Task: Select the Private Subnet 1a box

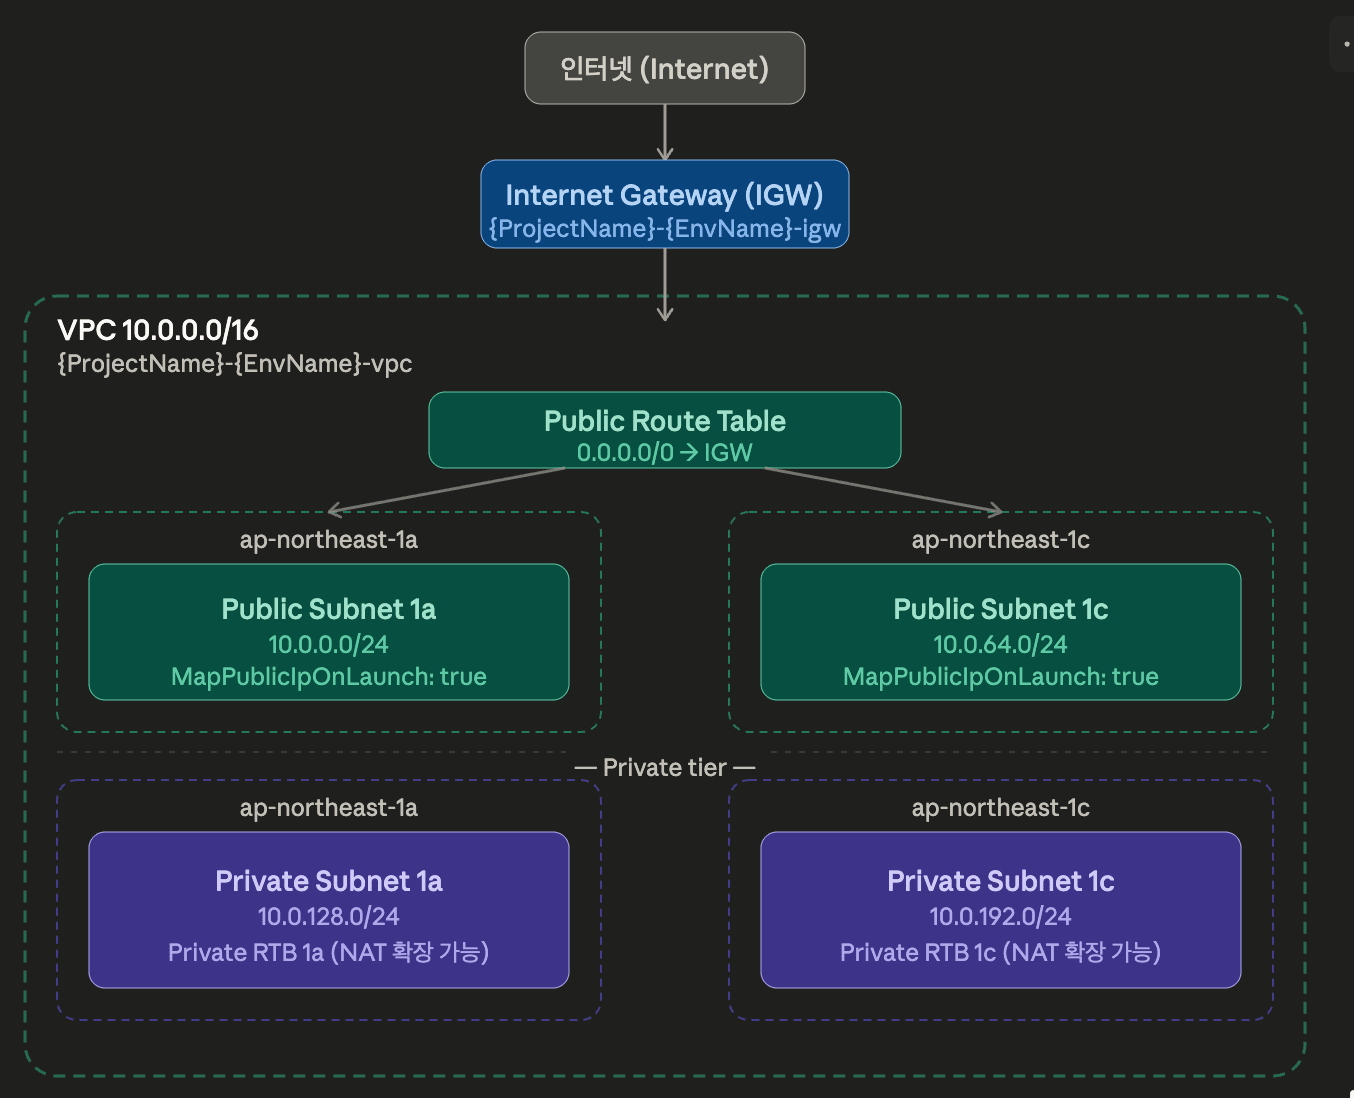Action: click(328, 881)
